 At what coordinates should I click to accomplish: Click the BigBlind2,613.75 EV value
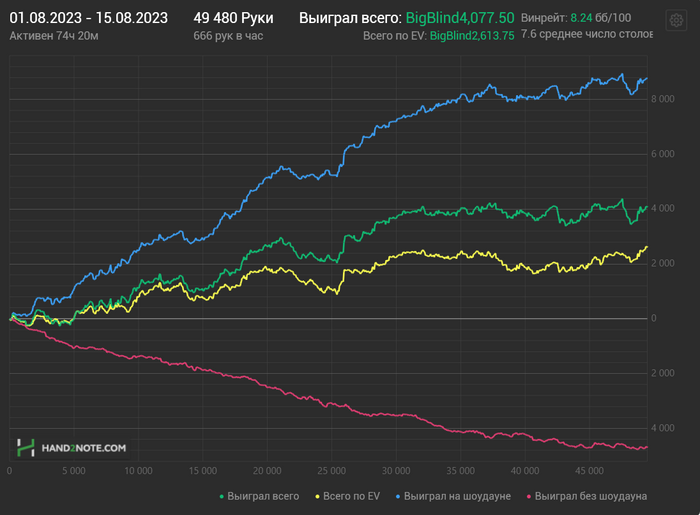coord(472,36)
